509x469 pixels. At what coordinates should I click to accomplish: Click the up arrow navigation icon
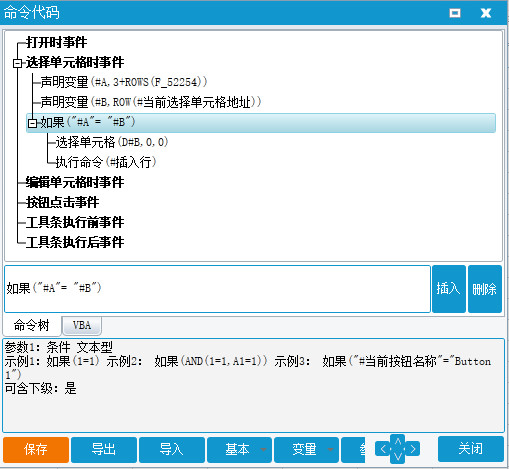(398, 441)
